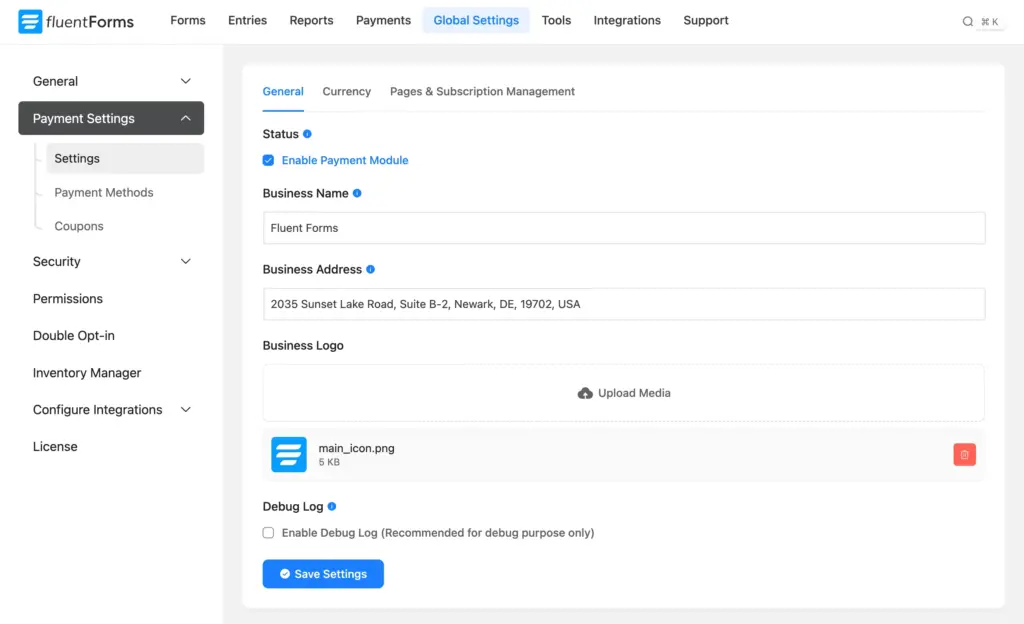Open Pages & Subscription Management tab
The height and width of the screenshot is (624, 1024).
[482, 91]
